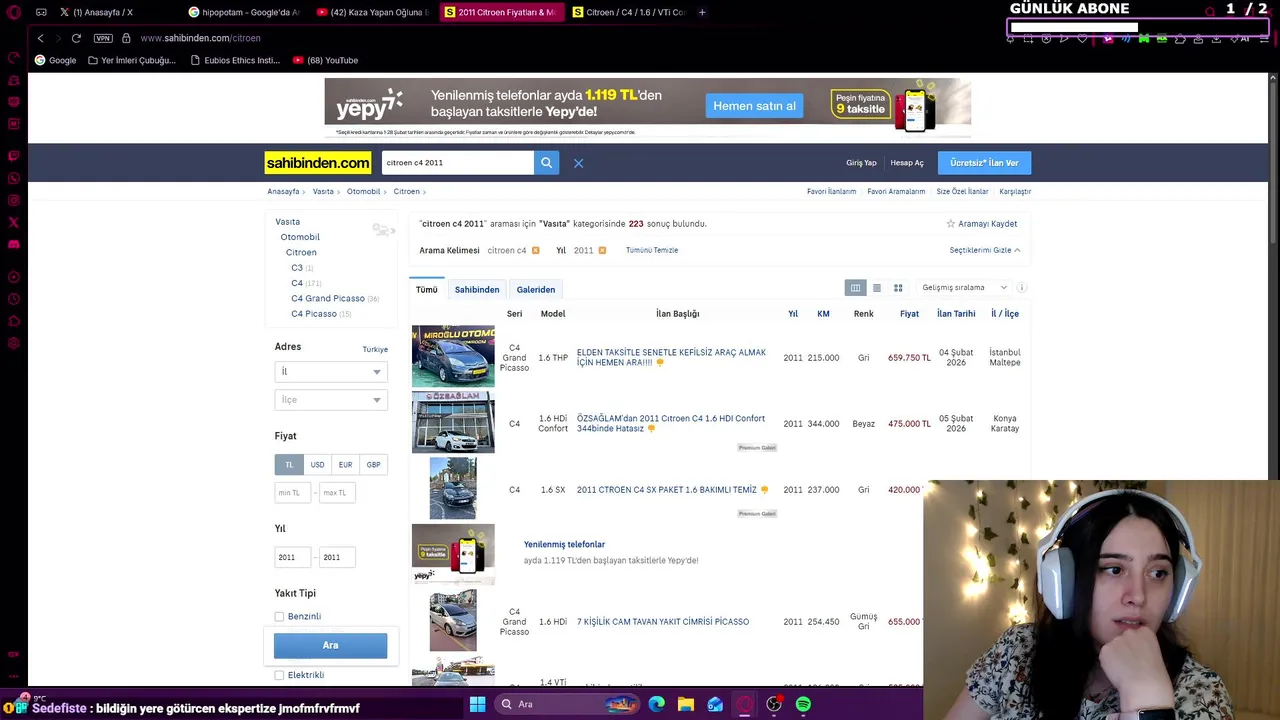This screenshot has height=720, width=1280.
Task: Click Ücretsiz İlan Ver button
Action: (984, 163)
